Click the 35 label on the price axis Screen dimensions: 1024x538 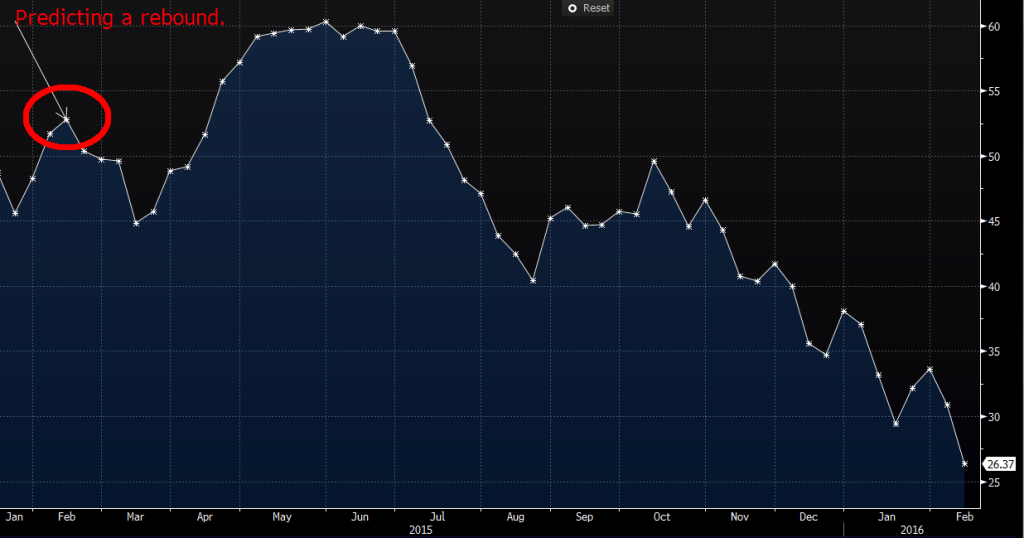994,352
